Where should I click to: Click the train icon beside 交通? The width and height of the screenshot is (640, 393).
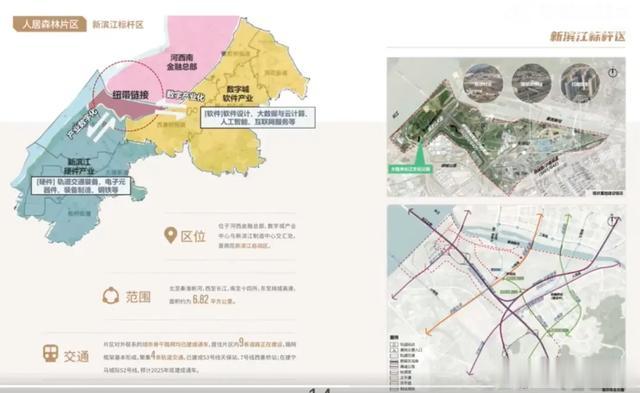(51, 353)
